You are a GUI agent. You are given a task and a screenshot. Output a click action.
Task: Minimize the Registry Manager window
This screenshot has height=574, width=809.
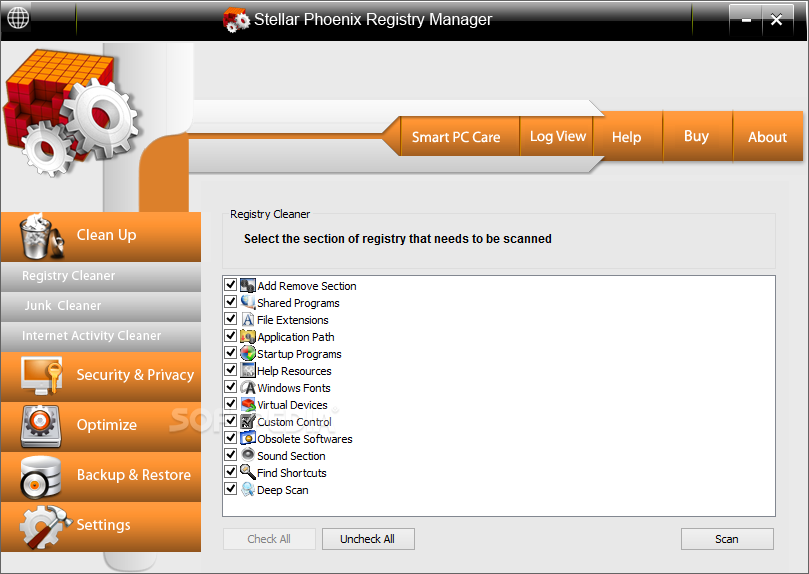(746, 21)
